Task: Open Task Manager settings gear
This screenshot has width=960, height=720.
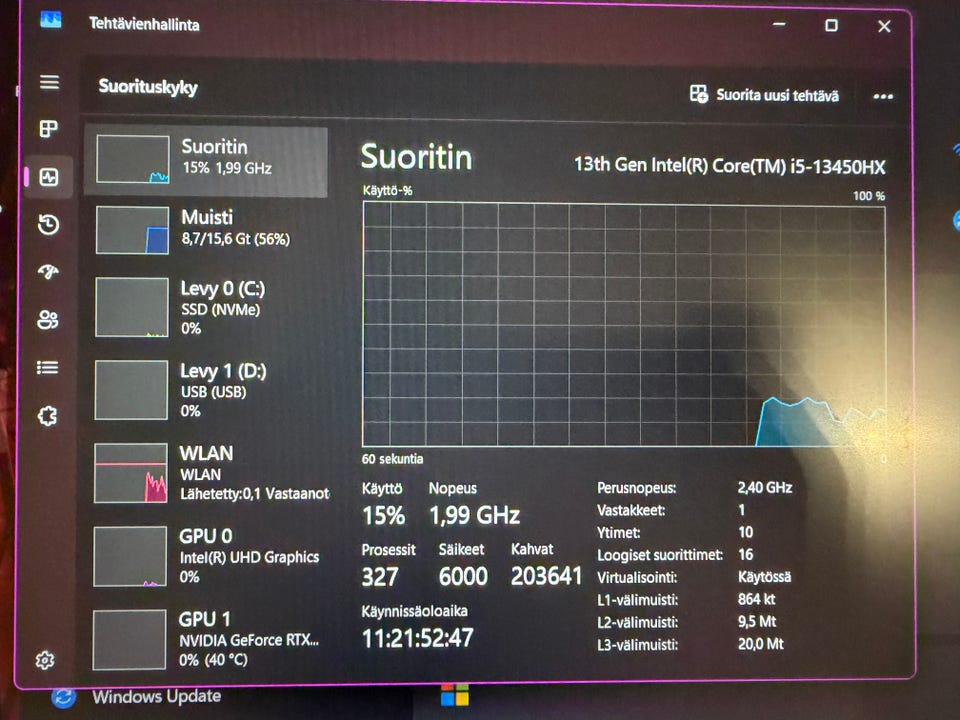Action: [x=45, y=660]
